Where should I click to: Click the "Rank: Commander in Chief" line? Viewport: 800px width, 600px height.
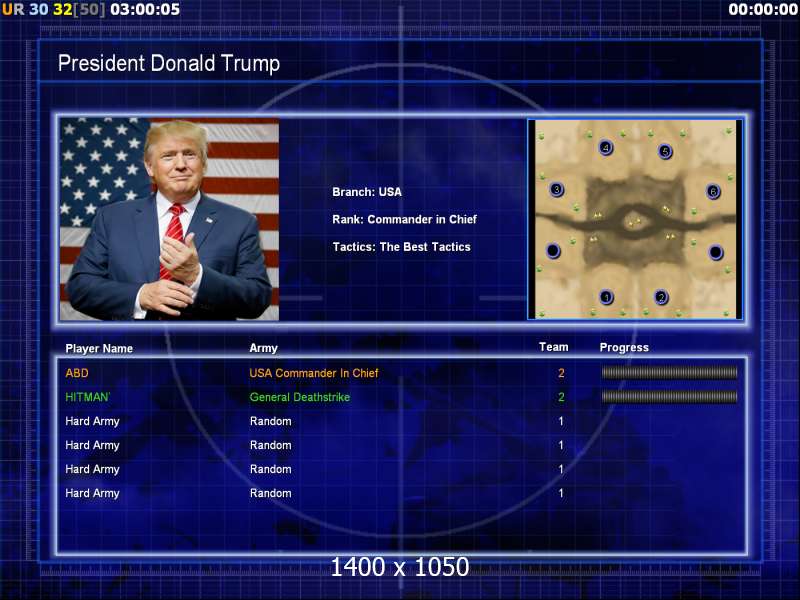coord(405,219)
